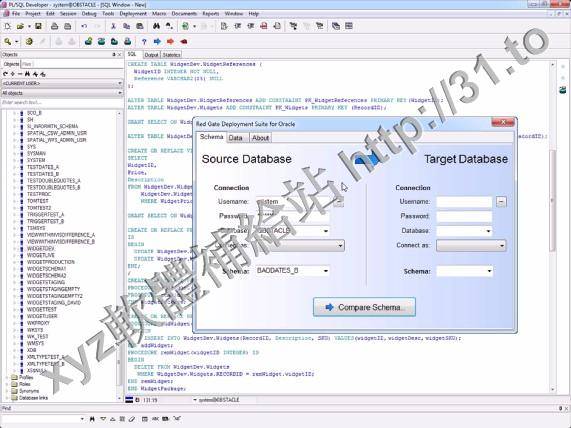Open the Session menu
Screen dimensions: 571x428
[68, 14]
